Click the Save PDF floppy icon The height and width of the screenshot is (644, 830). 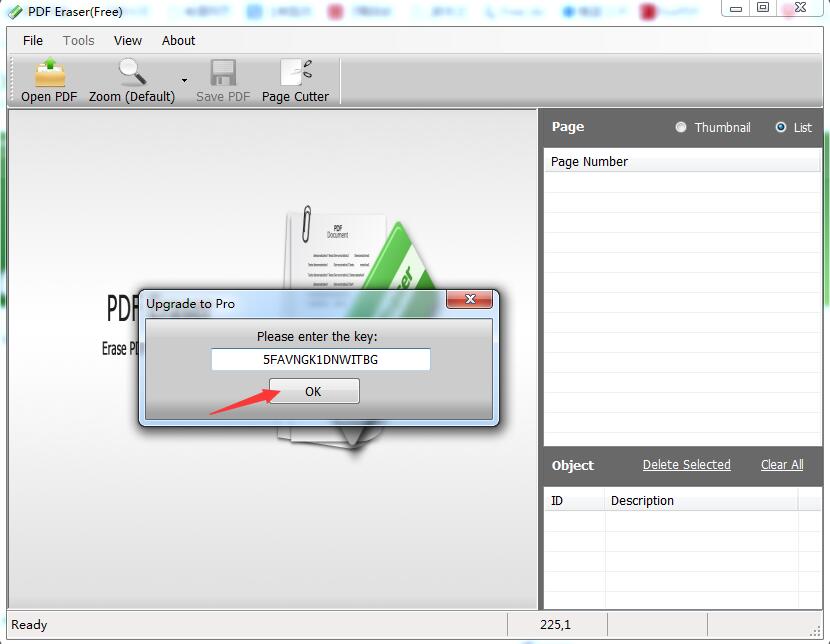coord(223,72)
